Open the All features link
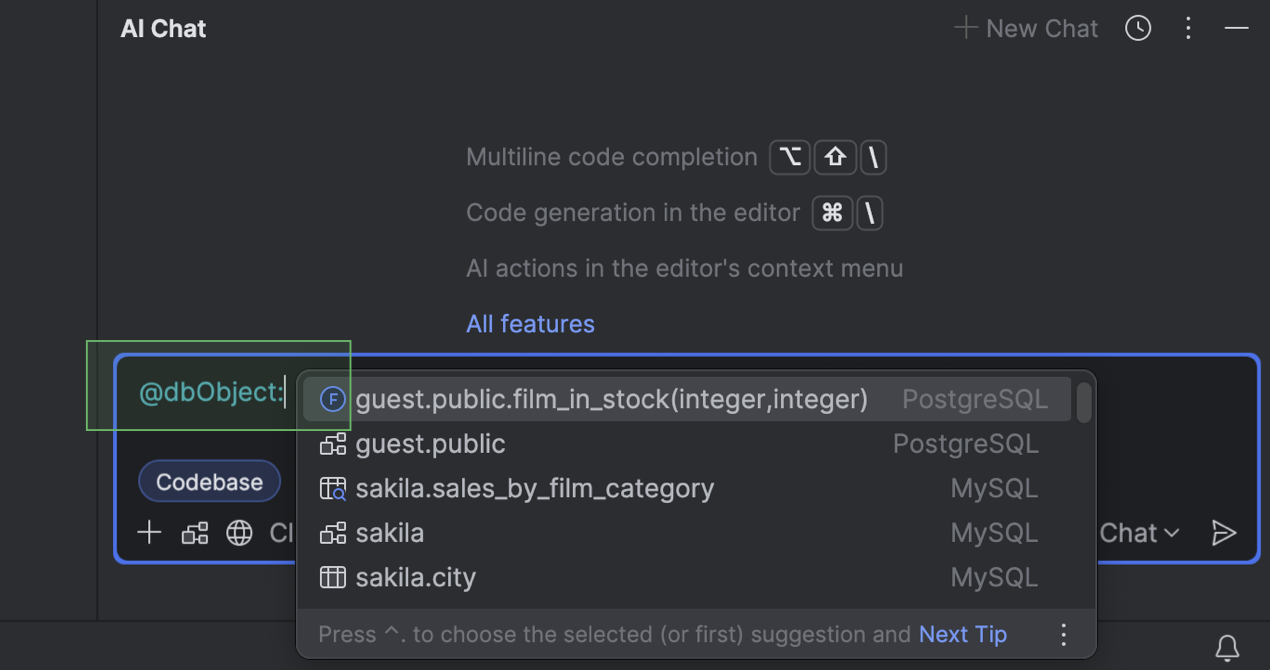1270x670 pixels. (x=530, y=324)
